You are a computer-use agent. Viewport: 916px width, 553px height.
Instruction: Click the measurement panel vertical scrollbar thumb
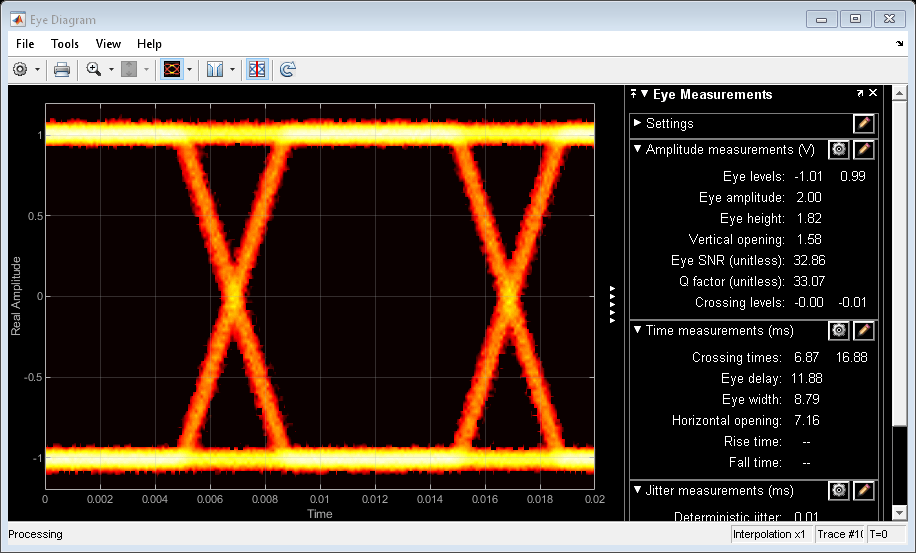click(900, 263)
